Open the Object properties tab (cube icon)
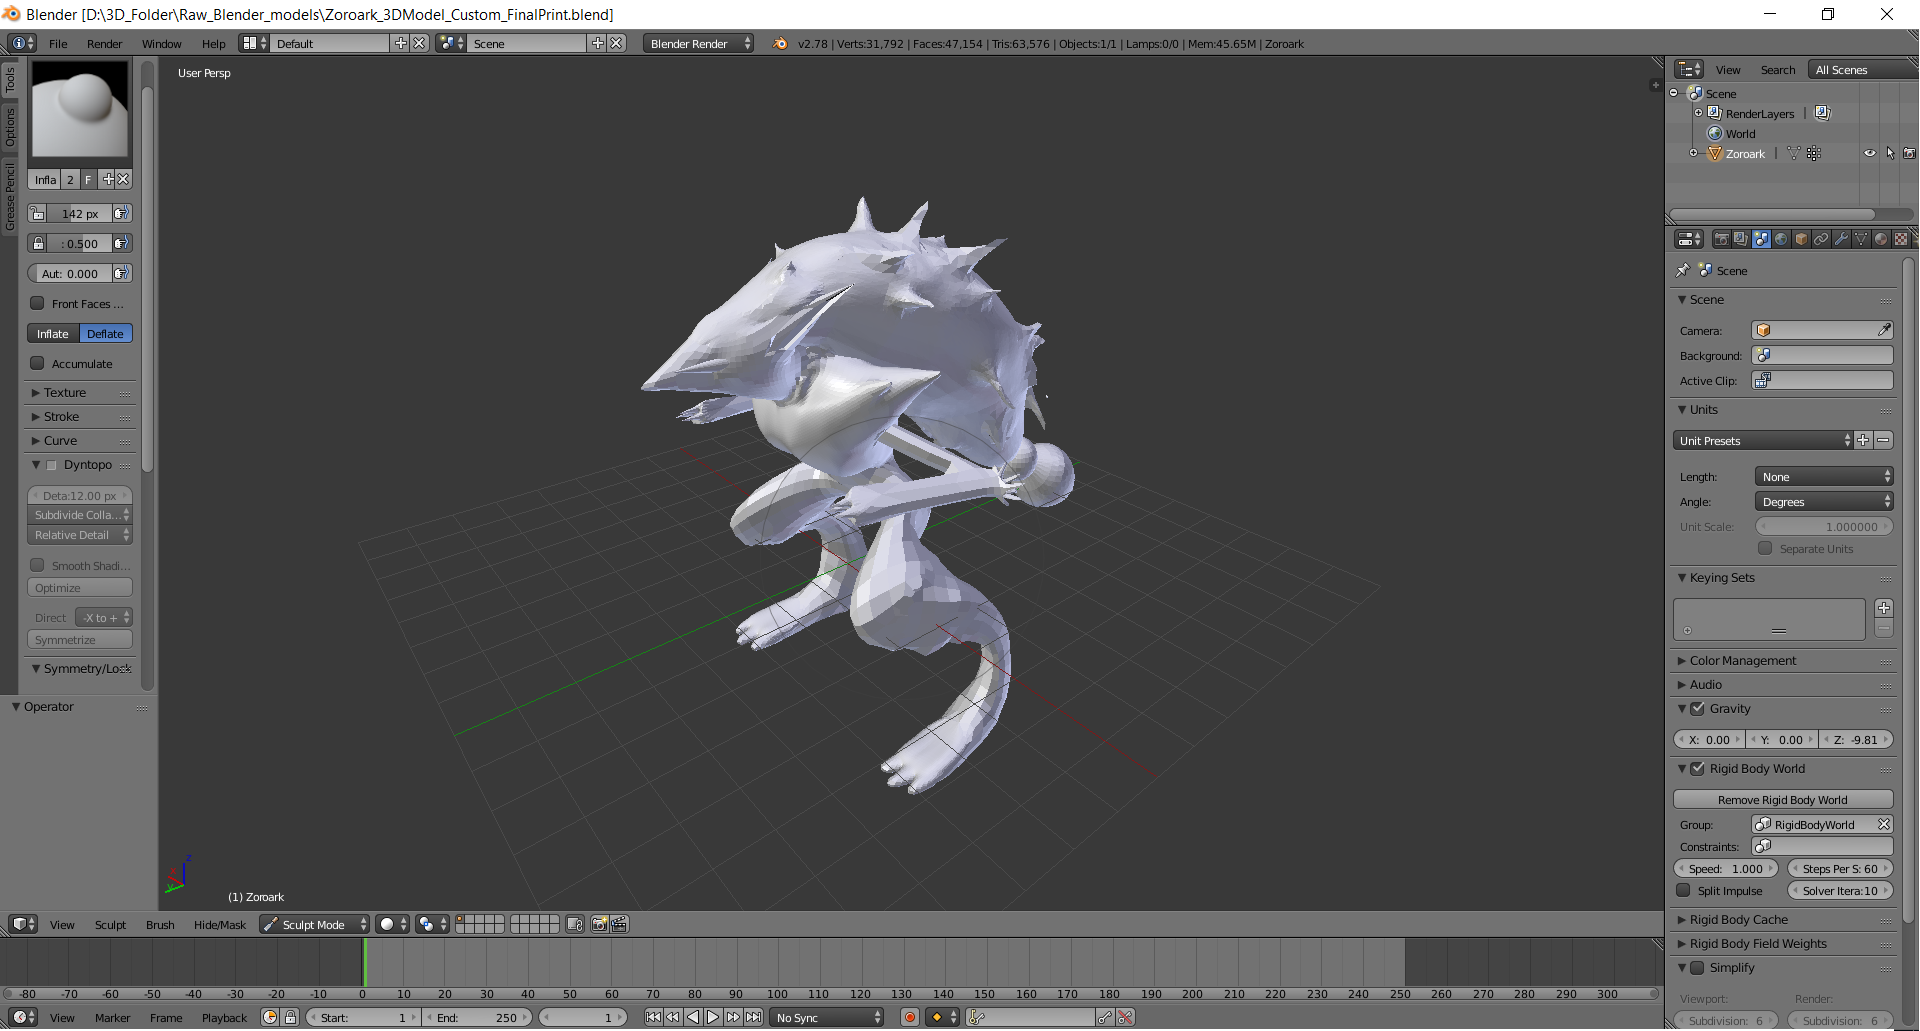This screenshot has height=1031, width=1920. coord(1801,239)
